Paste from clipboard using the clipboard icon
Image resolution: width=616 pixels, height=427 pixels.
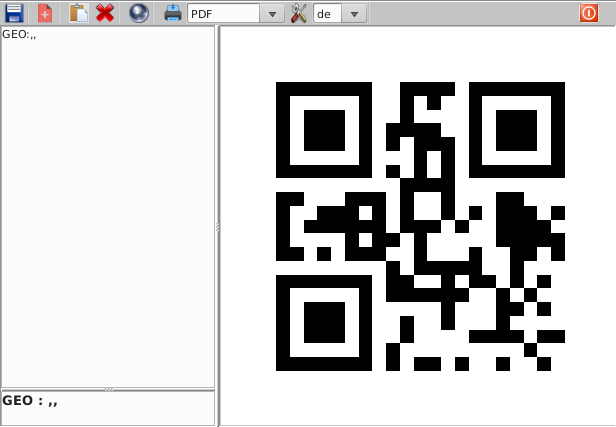[79, 13]
